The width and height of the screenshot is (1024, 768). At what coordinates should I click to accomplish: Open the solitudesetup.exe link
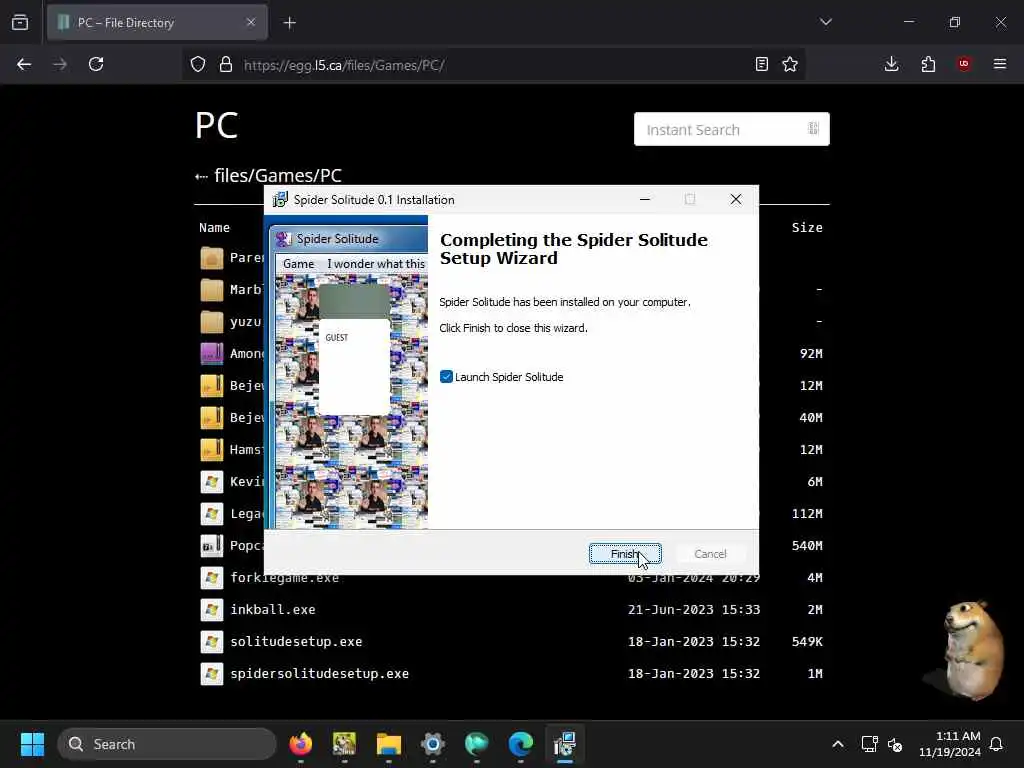pyautogui.click(x=296, y=641)
